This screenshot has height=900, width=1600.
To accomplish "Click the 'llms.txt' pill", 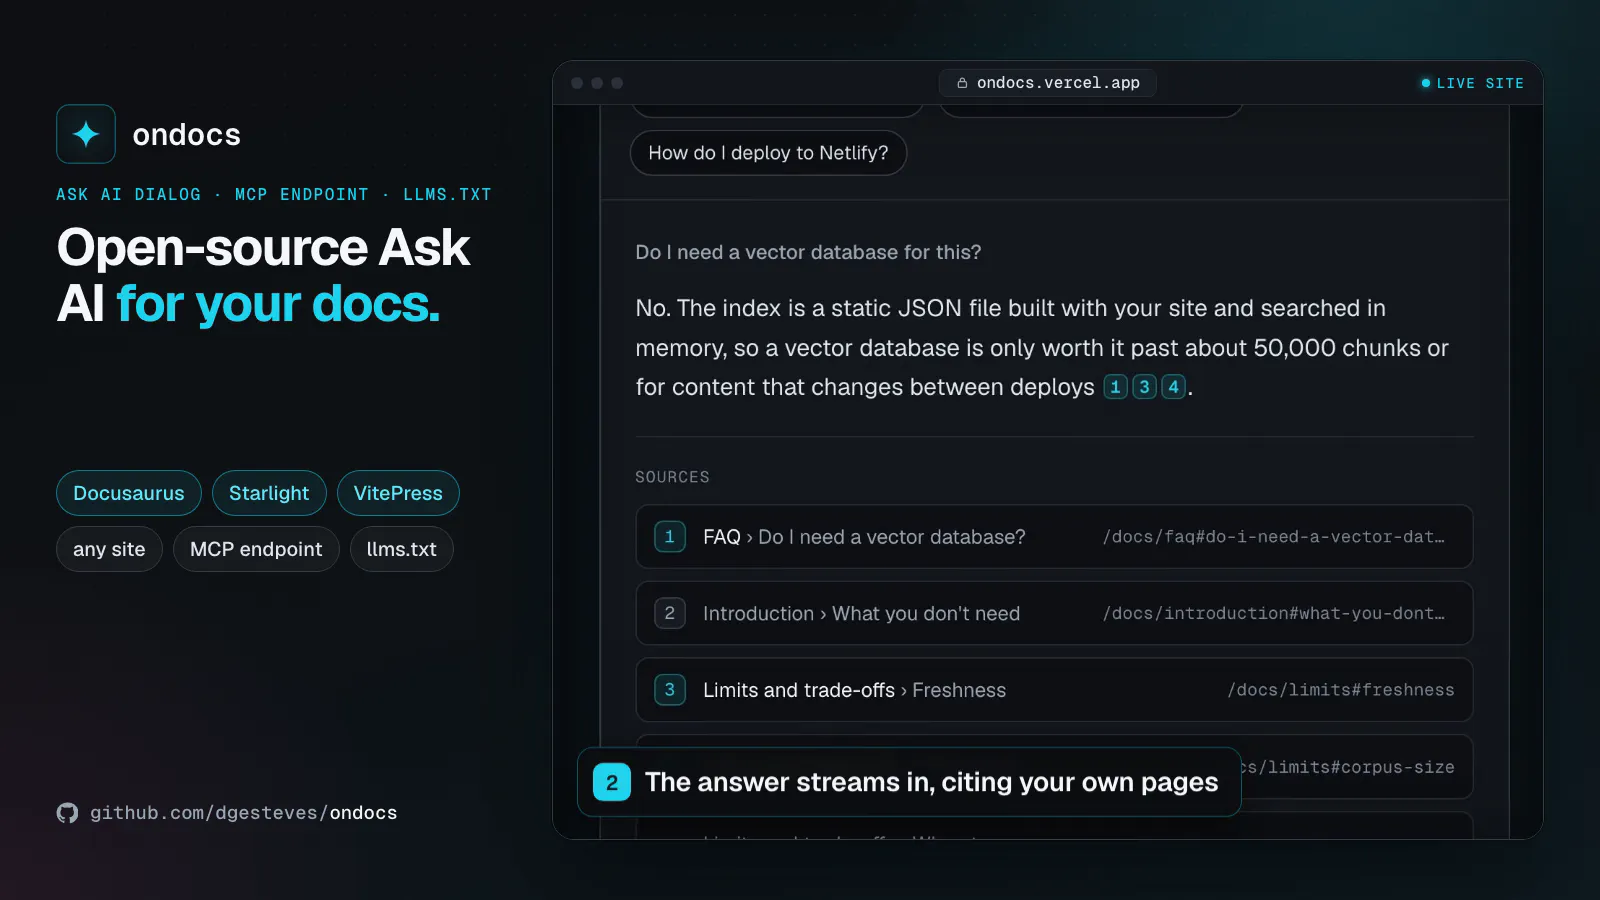I will 402,549.
